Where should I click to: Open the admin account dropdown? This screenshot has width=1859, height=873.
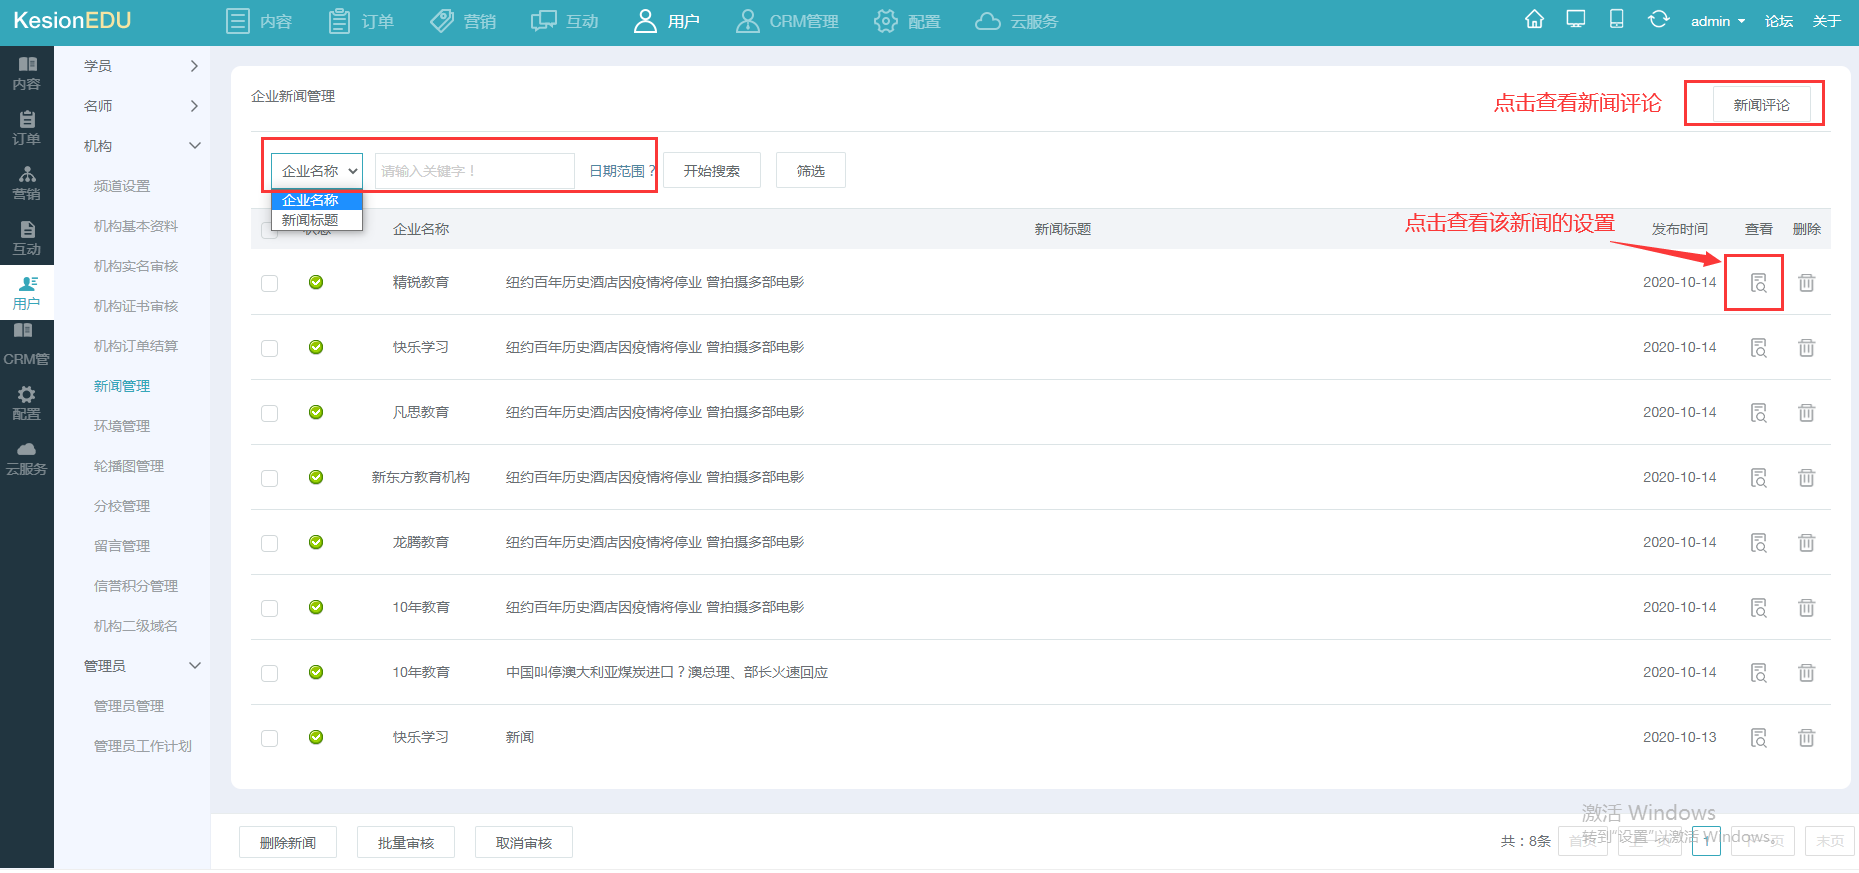1717,21
